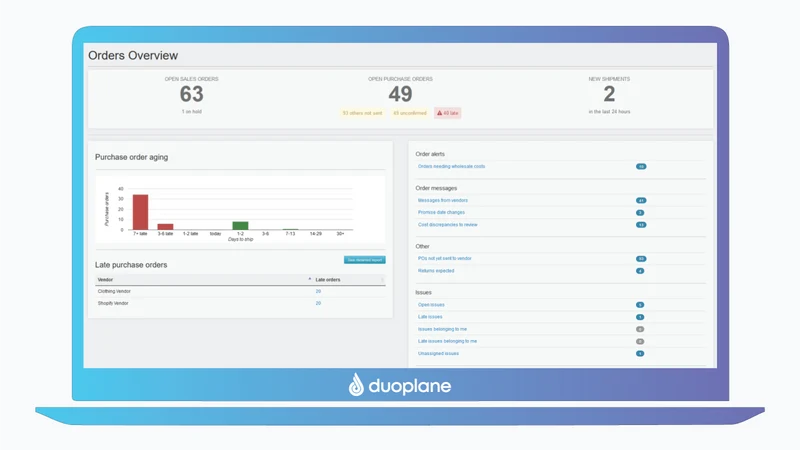Click count badge for Messages from vendors
800x450 pixels.
(x=641, y=201)
